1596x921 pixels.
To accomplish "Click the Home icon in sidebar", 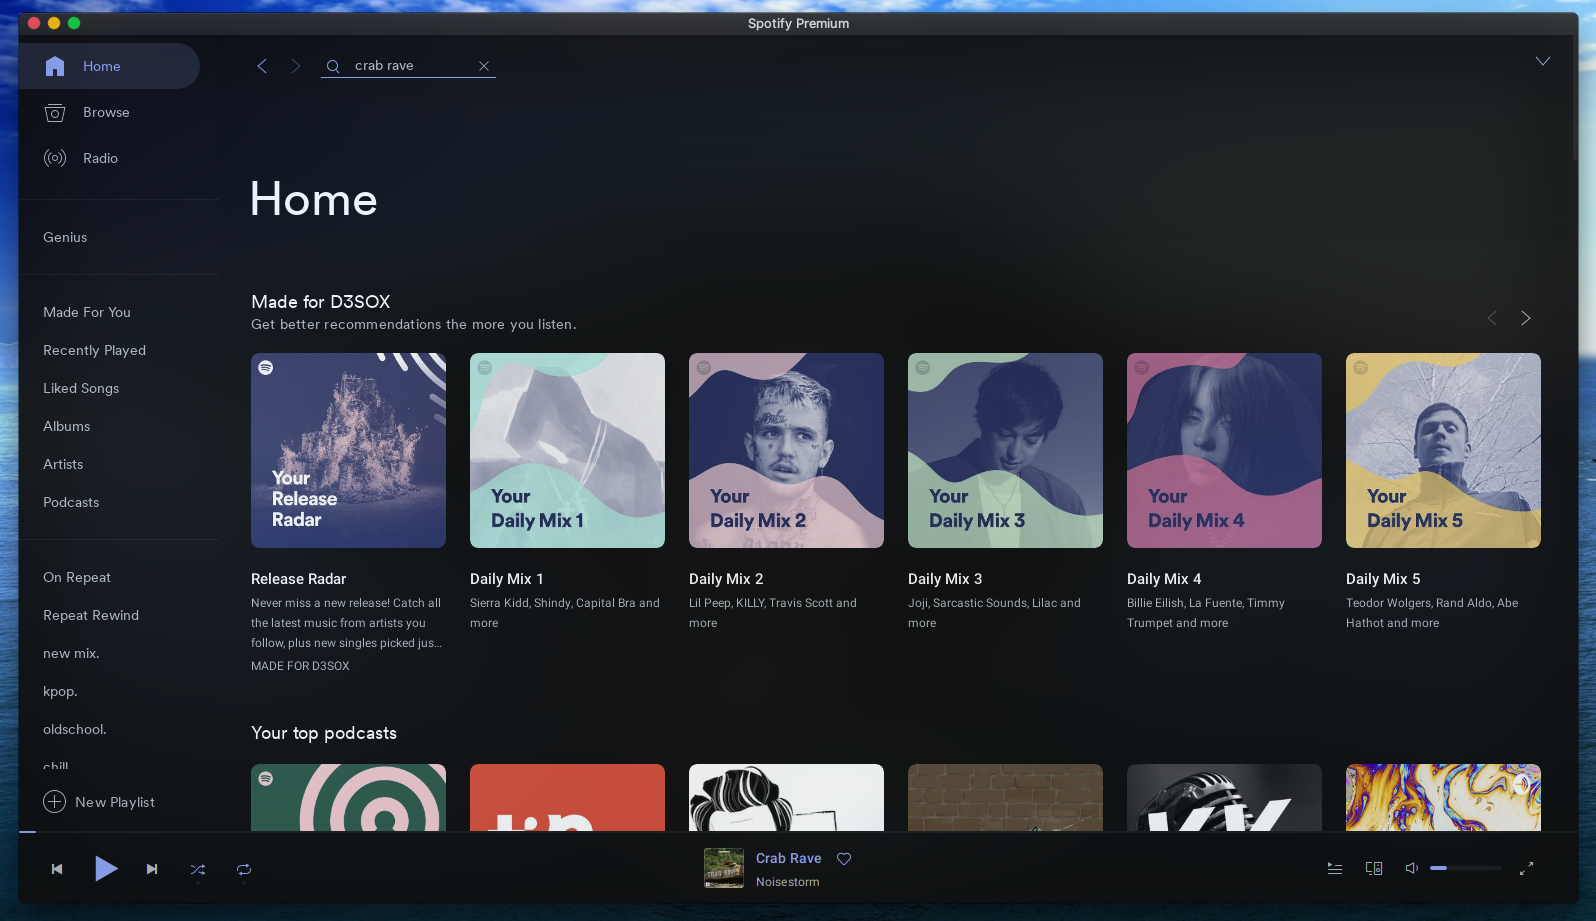I will coord(55,66).
